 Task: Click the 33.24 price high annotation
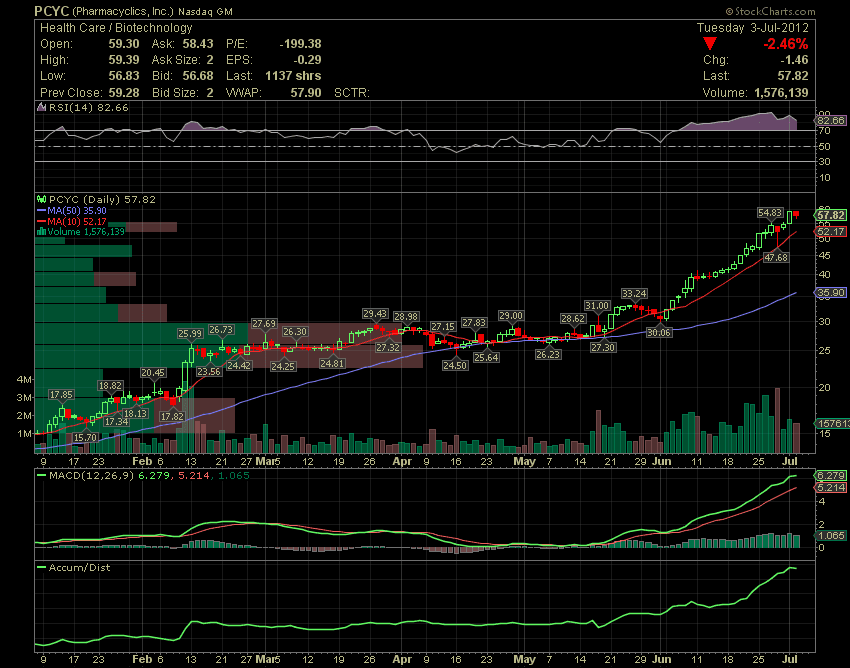[634, 293]
